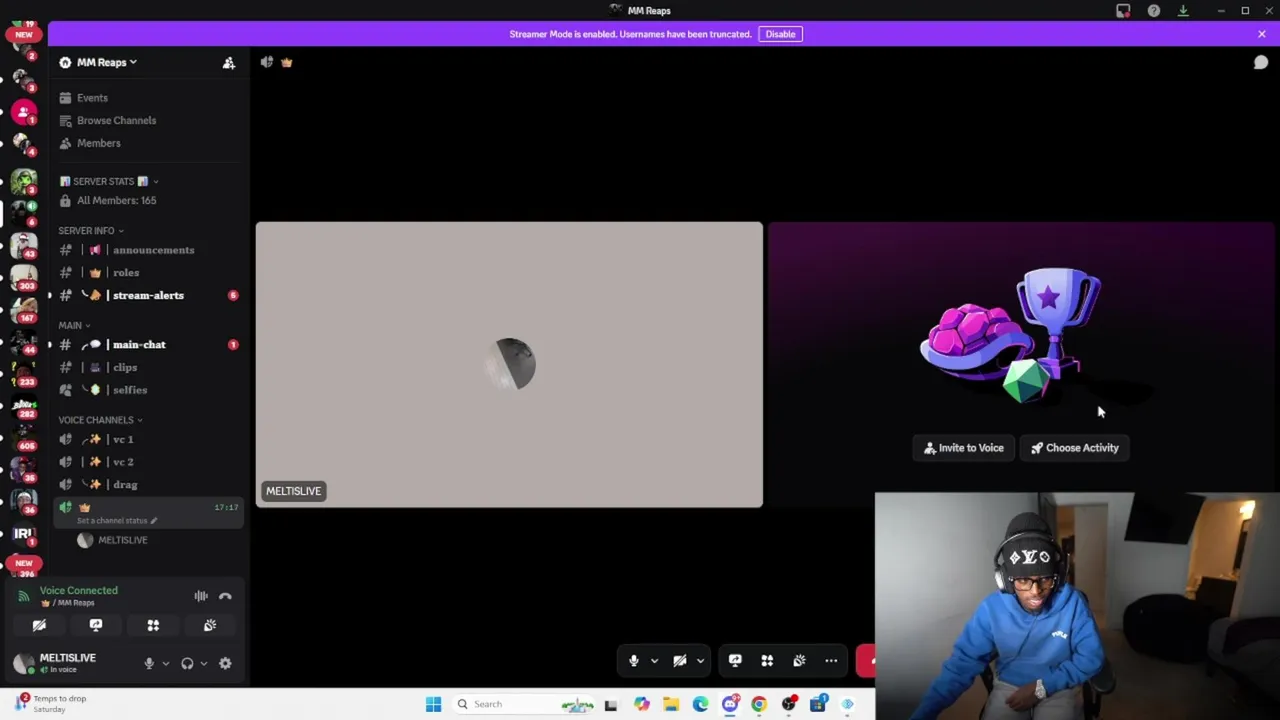Open Google Chrome from the taskbar

(x=759, y=704)
